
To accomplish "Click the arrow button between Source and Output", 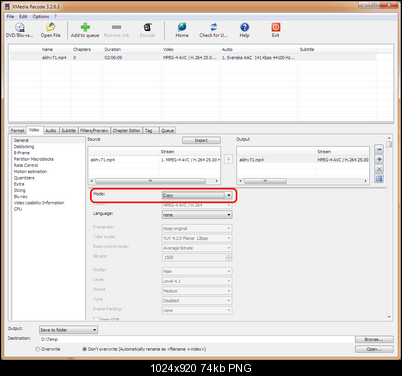I will [x=228, y=159].
